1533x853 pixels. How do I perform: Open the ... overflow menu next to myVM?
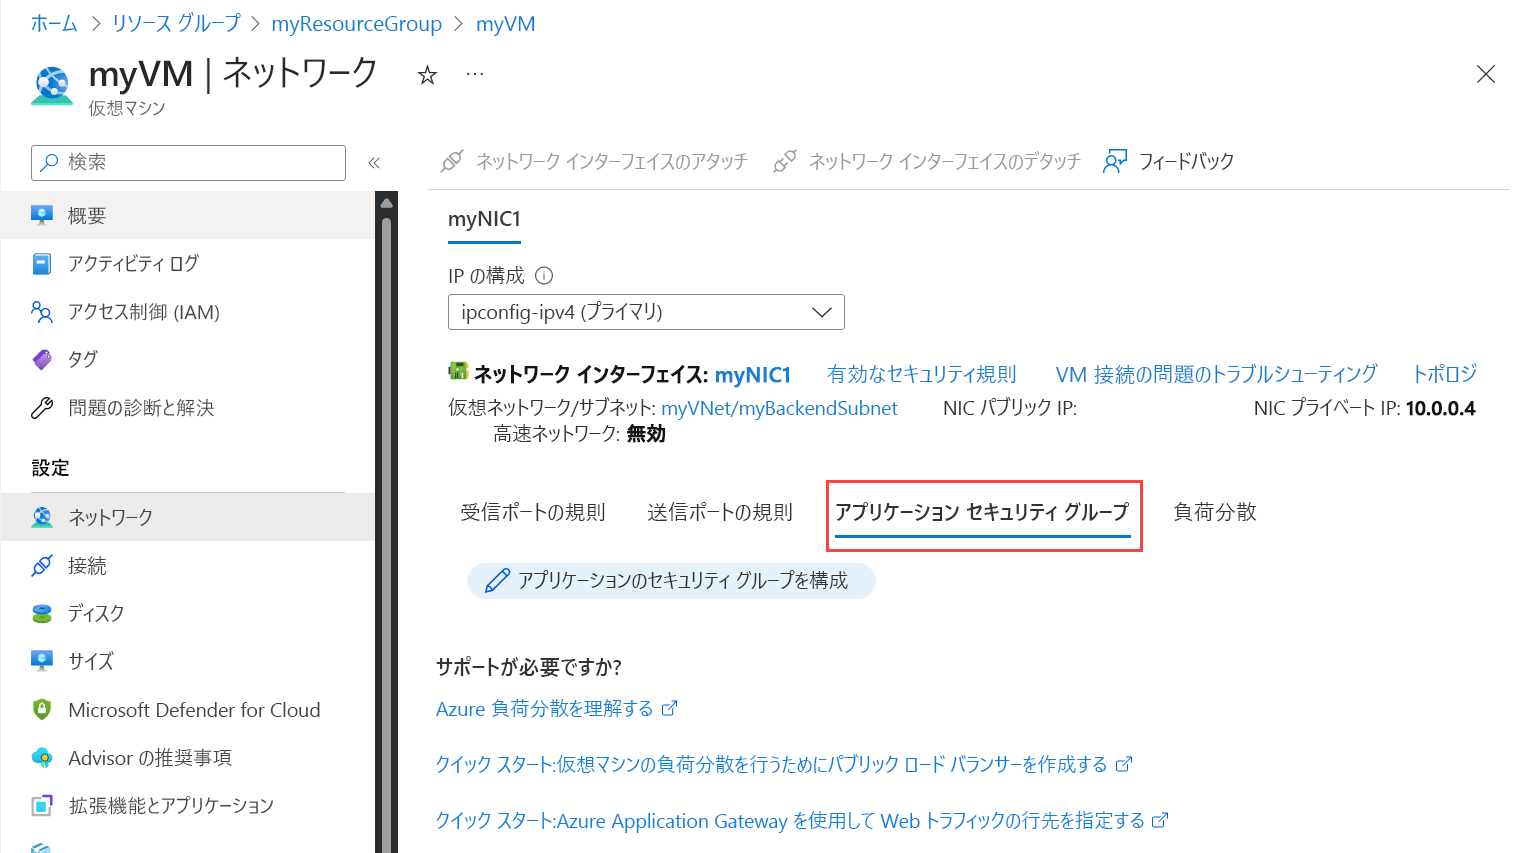pos(474,74)
